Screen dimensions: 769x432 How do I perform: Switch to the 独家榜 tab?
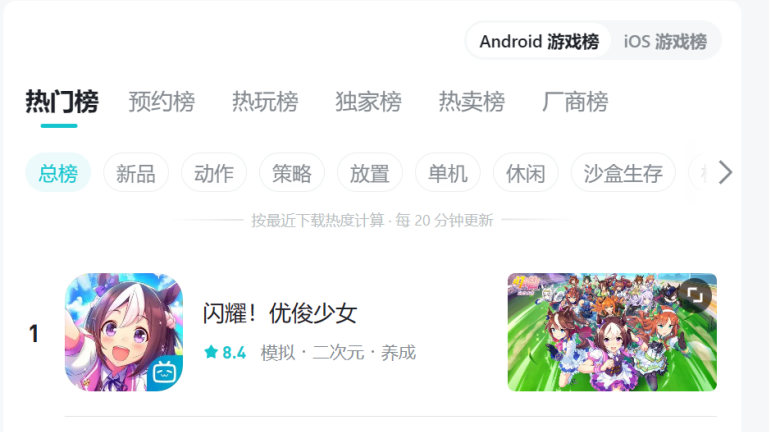(x=368, y=102)
